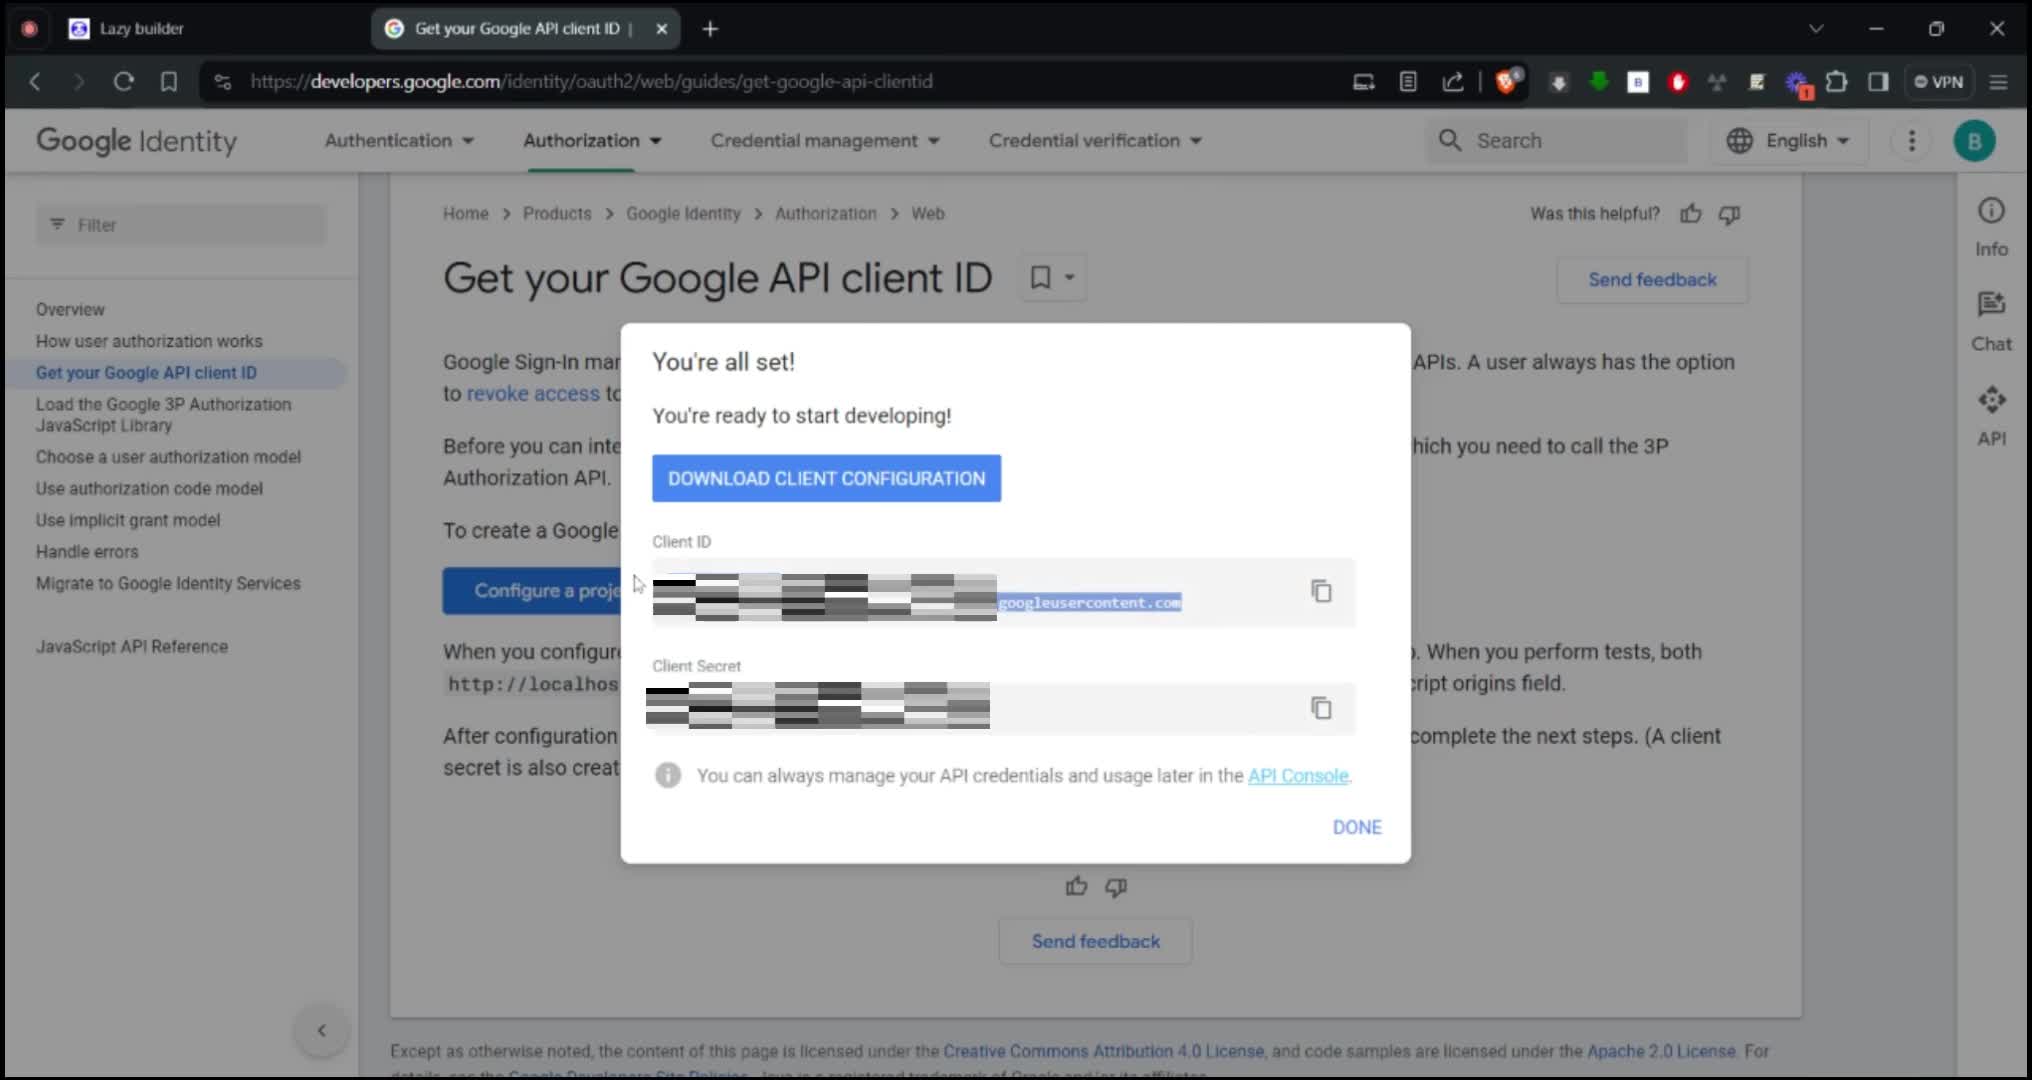The width and height of the screenshot is (2032, 1080).
Task: Click Web in the breadcrumb
Action: [x=927, y=214]
